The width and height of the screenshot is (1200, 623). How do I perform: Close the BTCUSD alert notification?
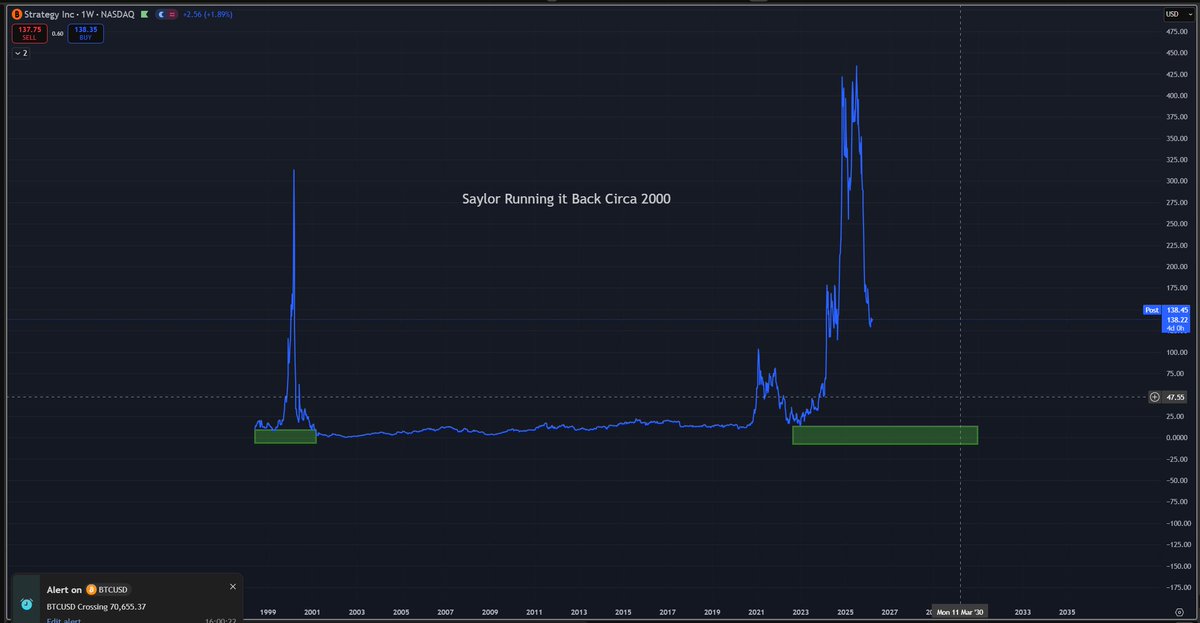tap(233, 587)
